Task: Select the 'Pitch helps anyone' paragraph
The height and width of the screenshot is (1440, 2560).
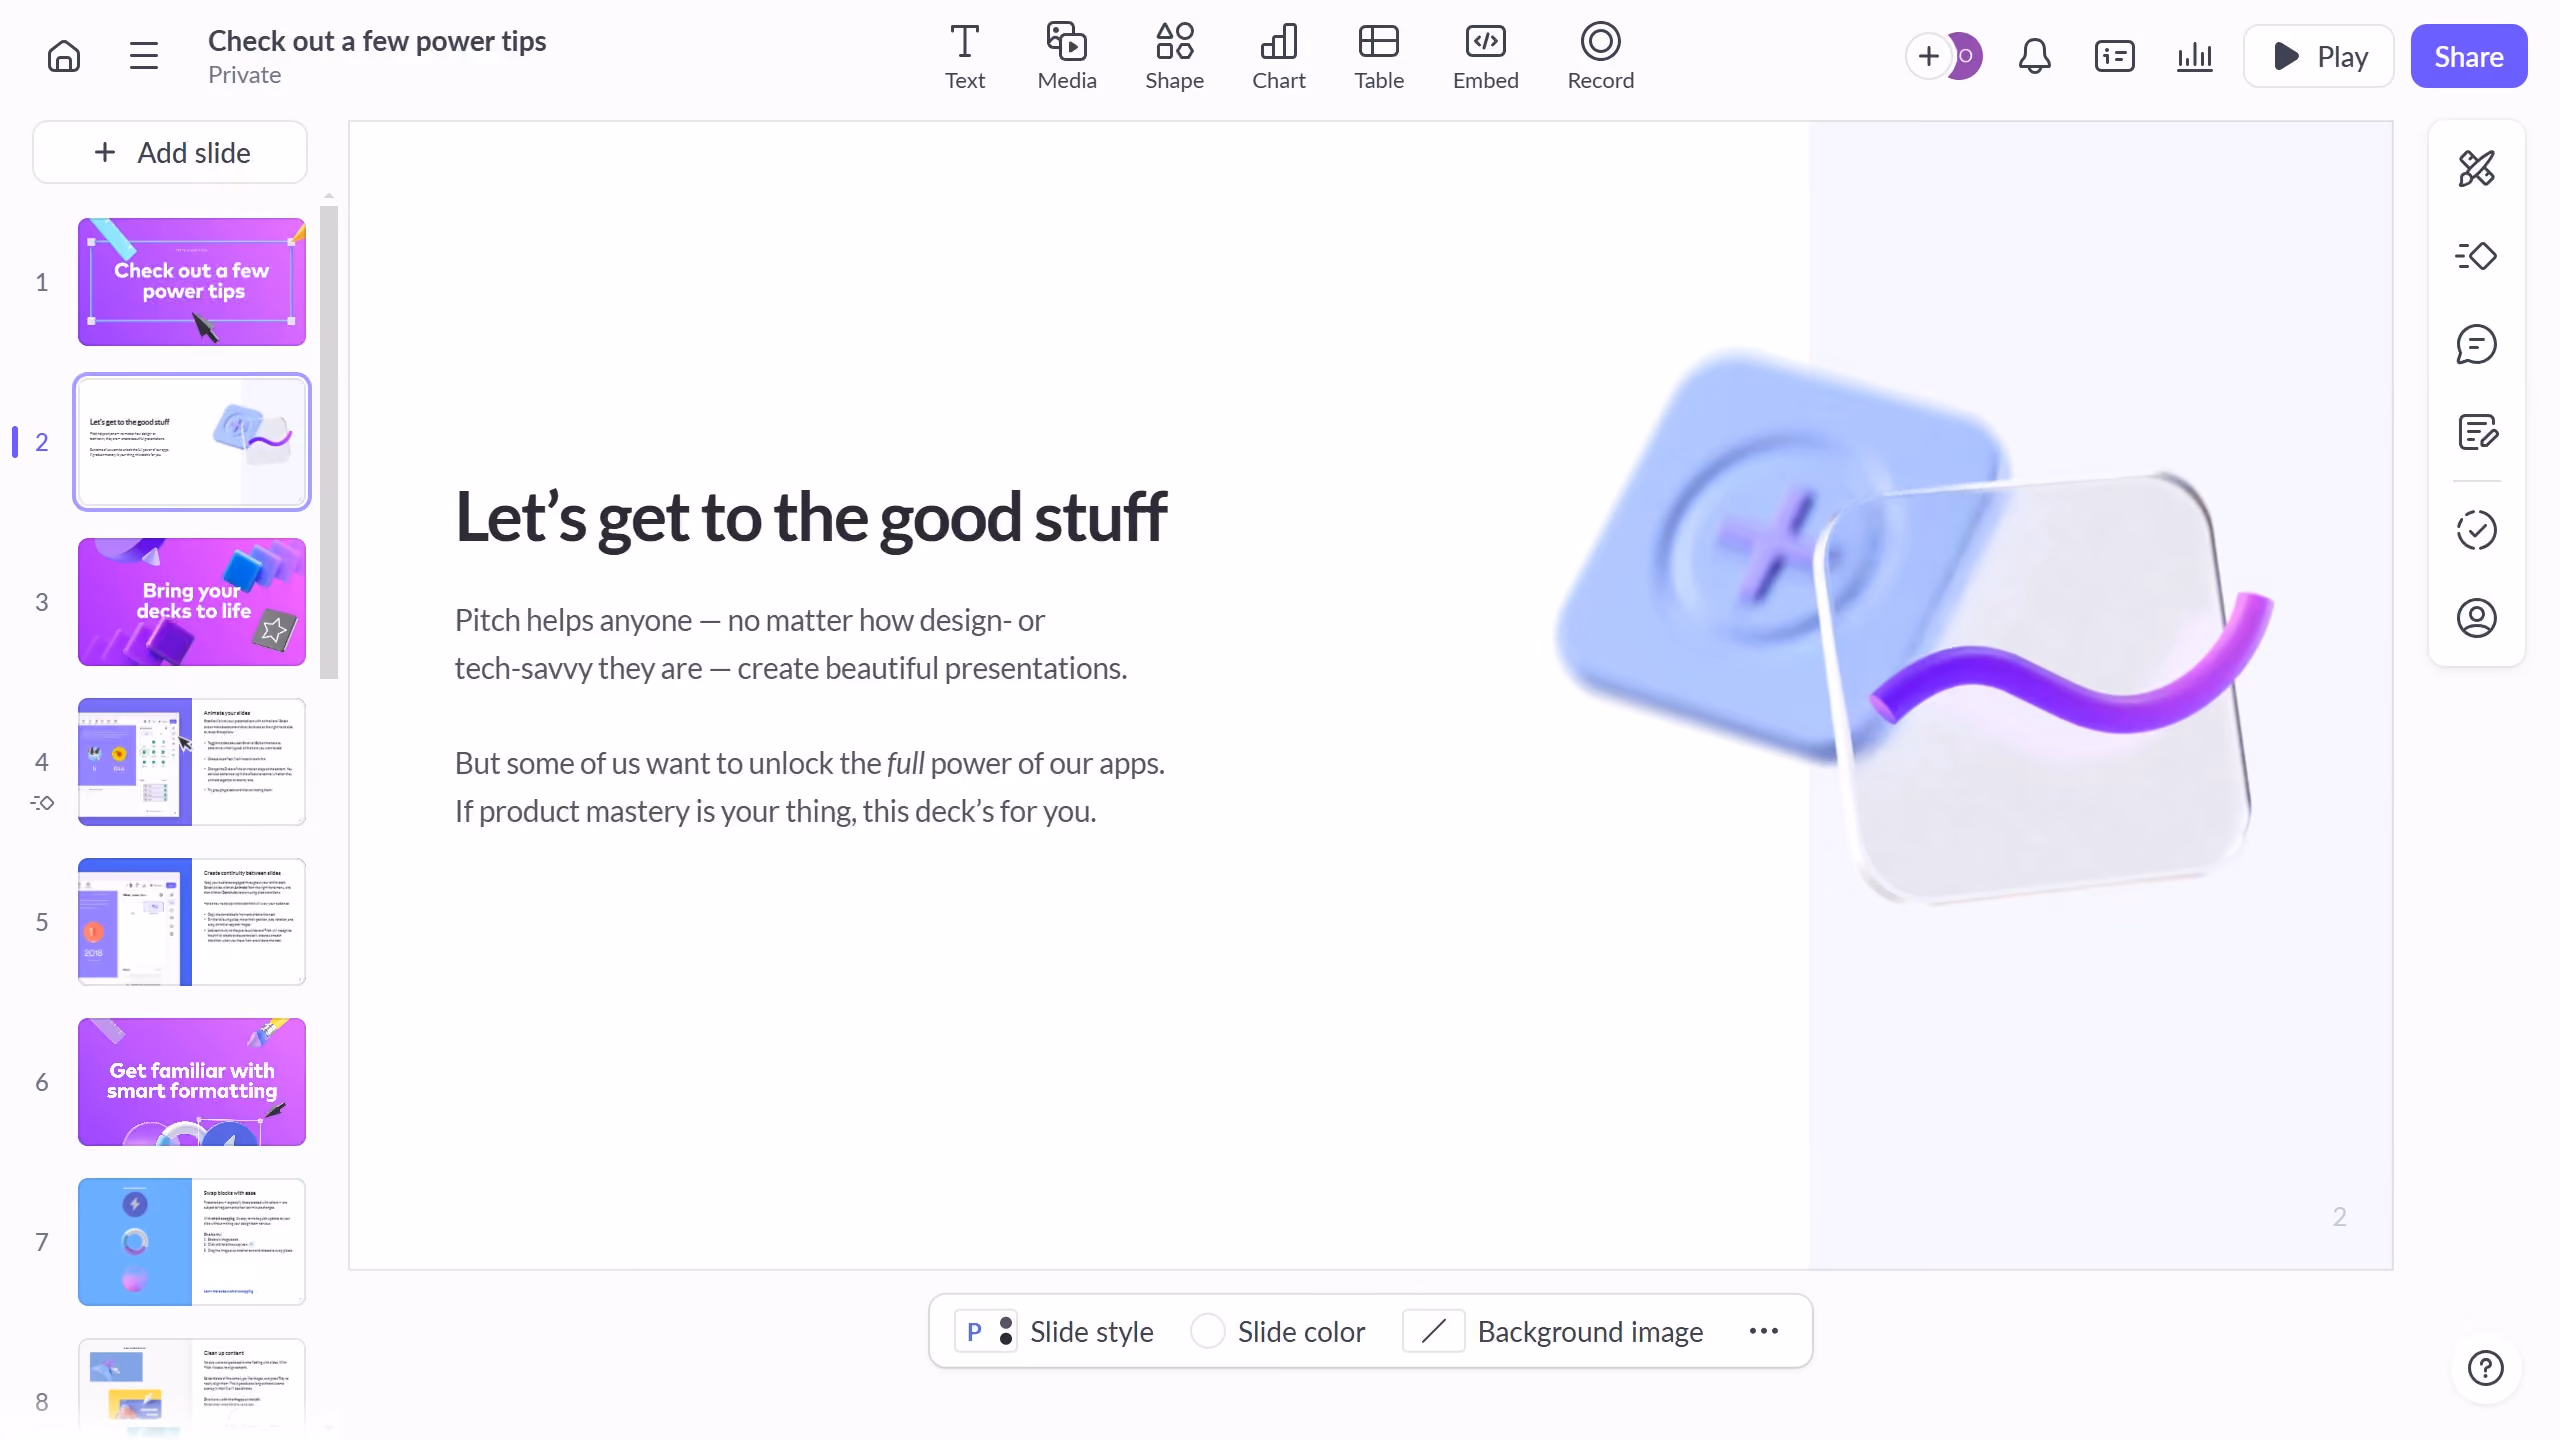Action: [791, 644]
